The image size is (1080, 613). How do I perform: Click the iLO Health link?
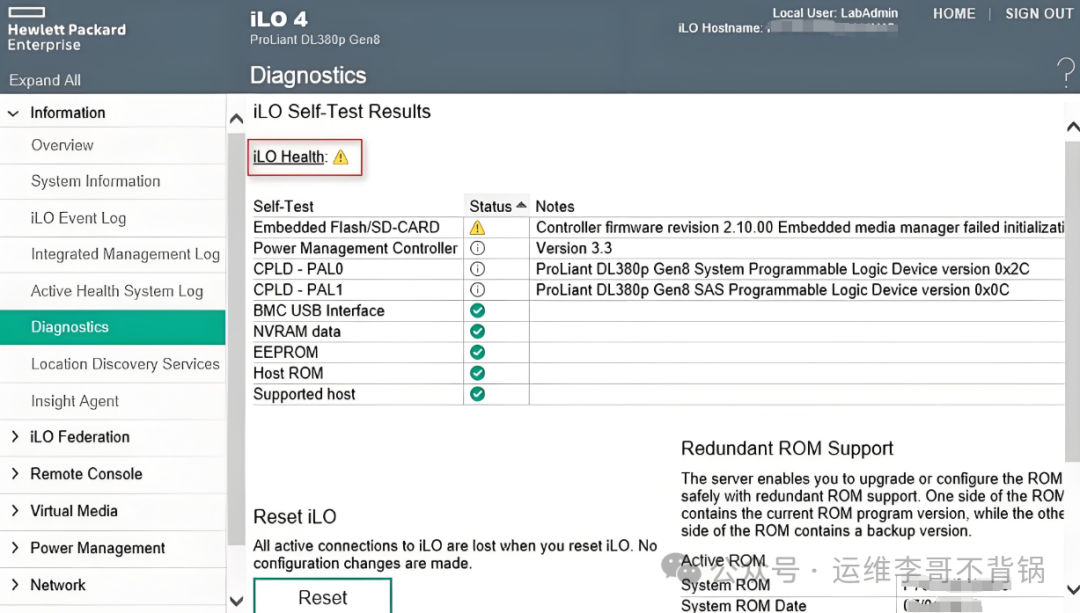coord(288,157)
